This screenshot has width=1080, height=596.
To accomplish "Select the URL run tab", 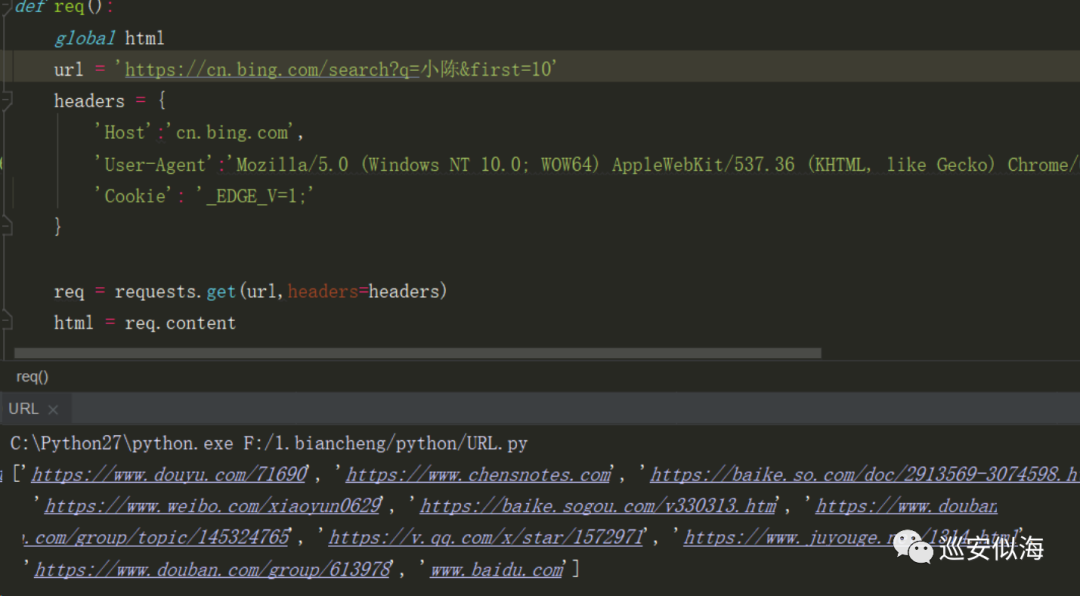I will (23, 409).
